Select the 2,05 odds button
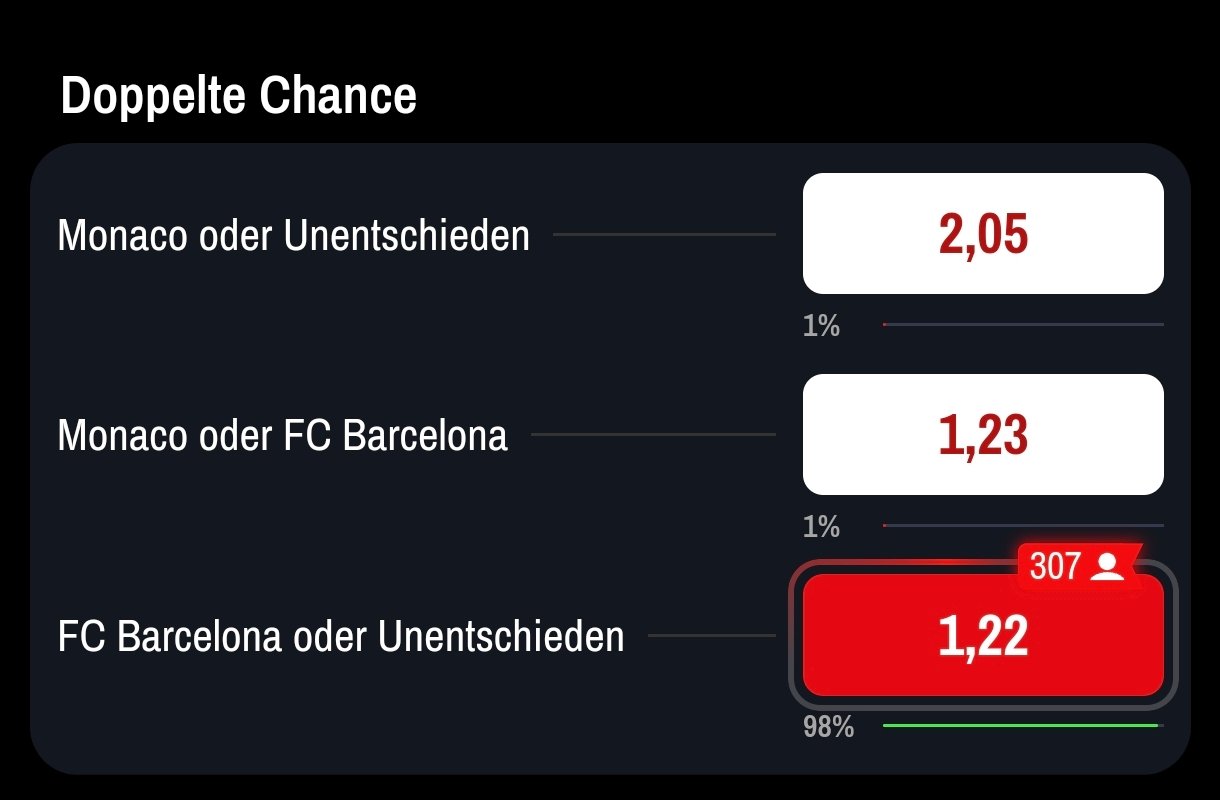Screen dimensions: 1220x800 click(983, 234)
